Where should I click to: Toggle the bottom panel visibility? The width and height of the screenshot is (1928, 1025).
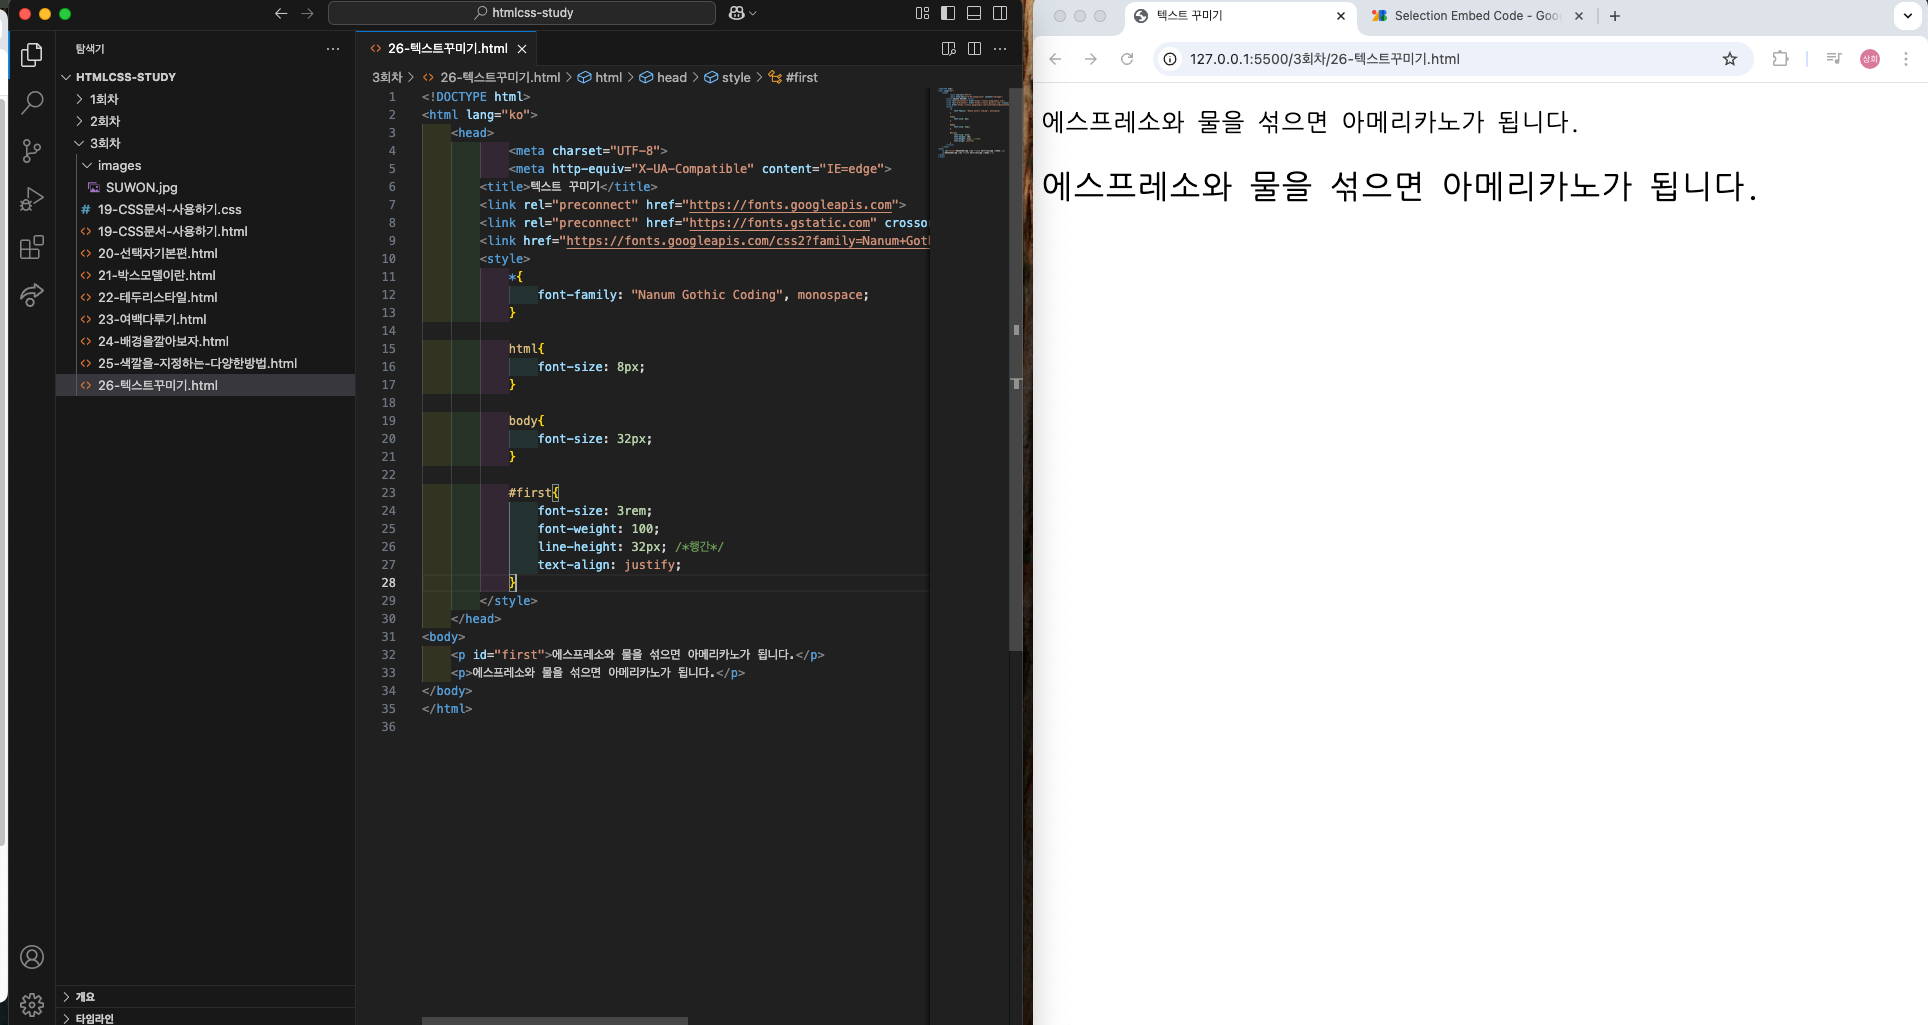(974, 13)
